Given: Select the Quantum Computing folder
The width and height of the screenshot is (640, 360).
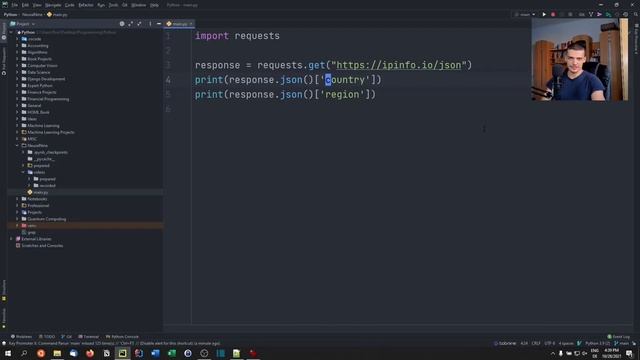Looking at the screenshot, I should pos(46,219).
